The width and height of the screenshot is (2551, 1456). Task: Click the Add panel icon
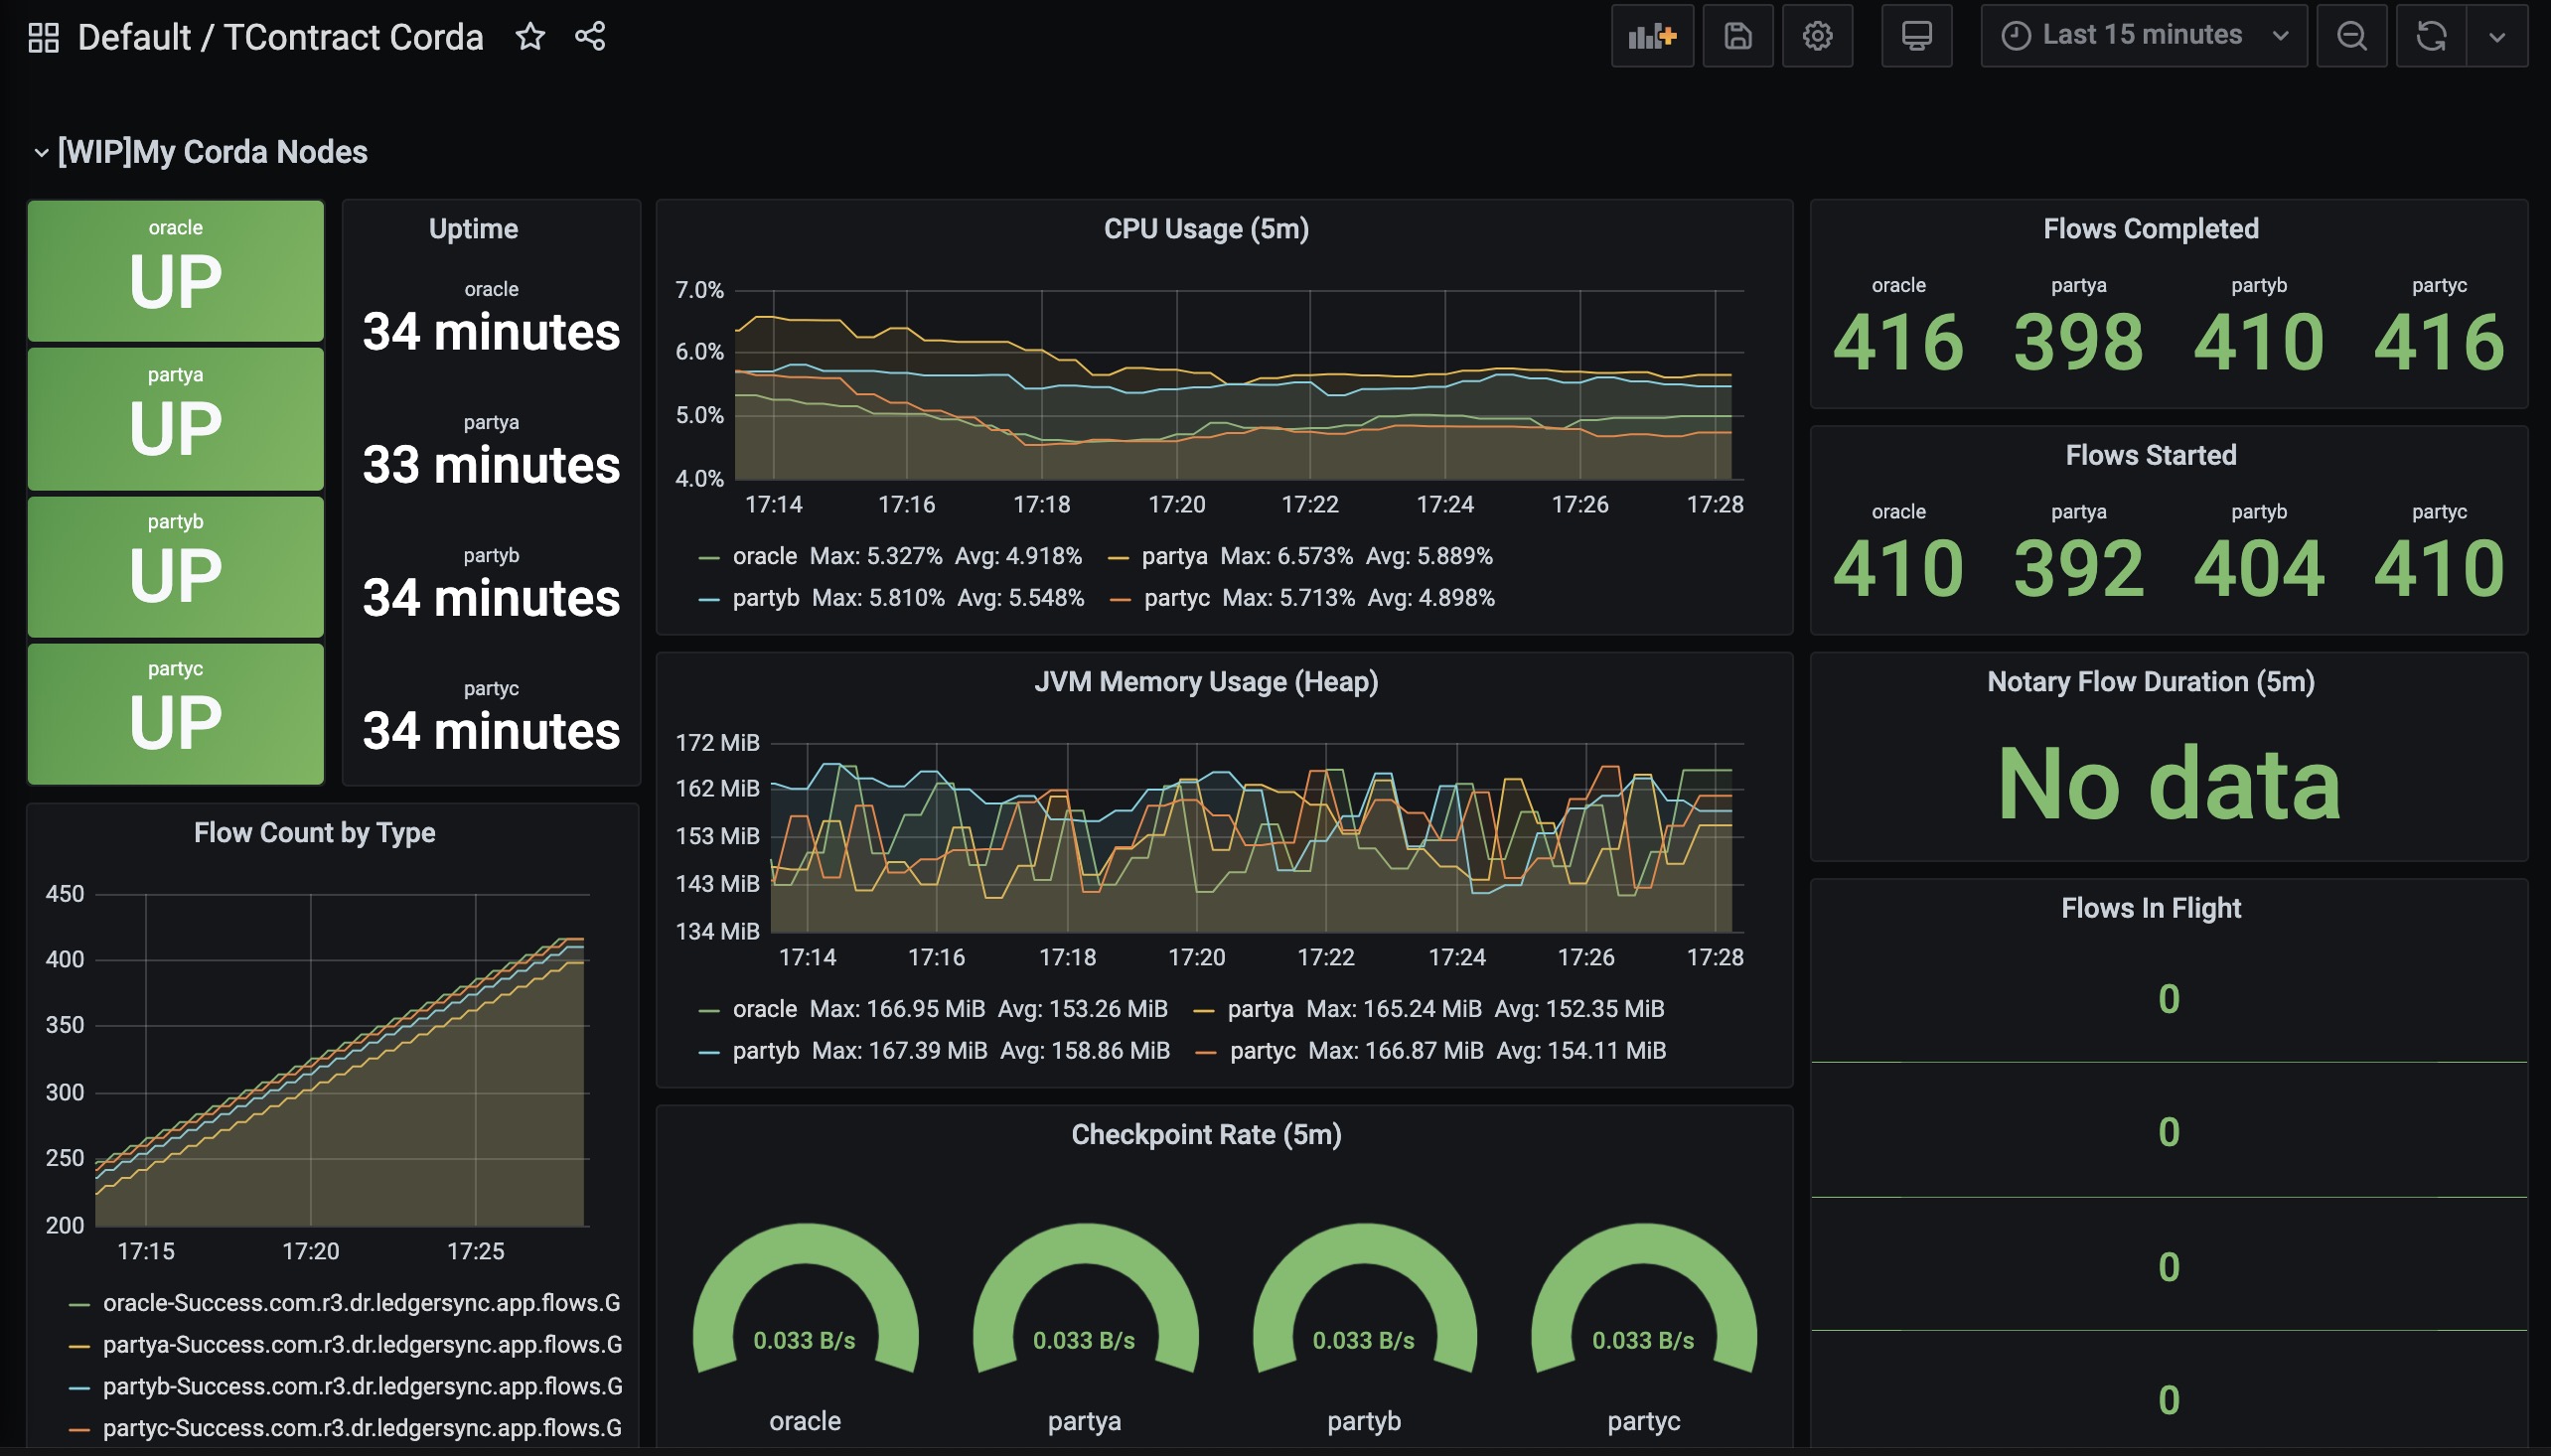(x=1652, y=36)
